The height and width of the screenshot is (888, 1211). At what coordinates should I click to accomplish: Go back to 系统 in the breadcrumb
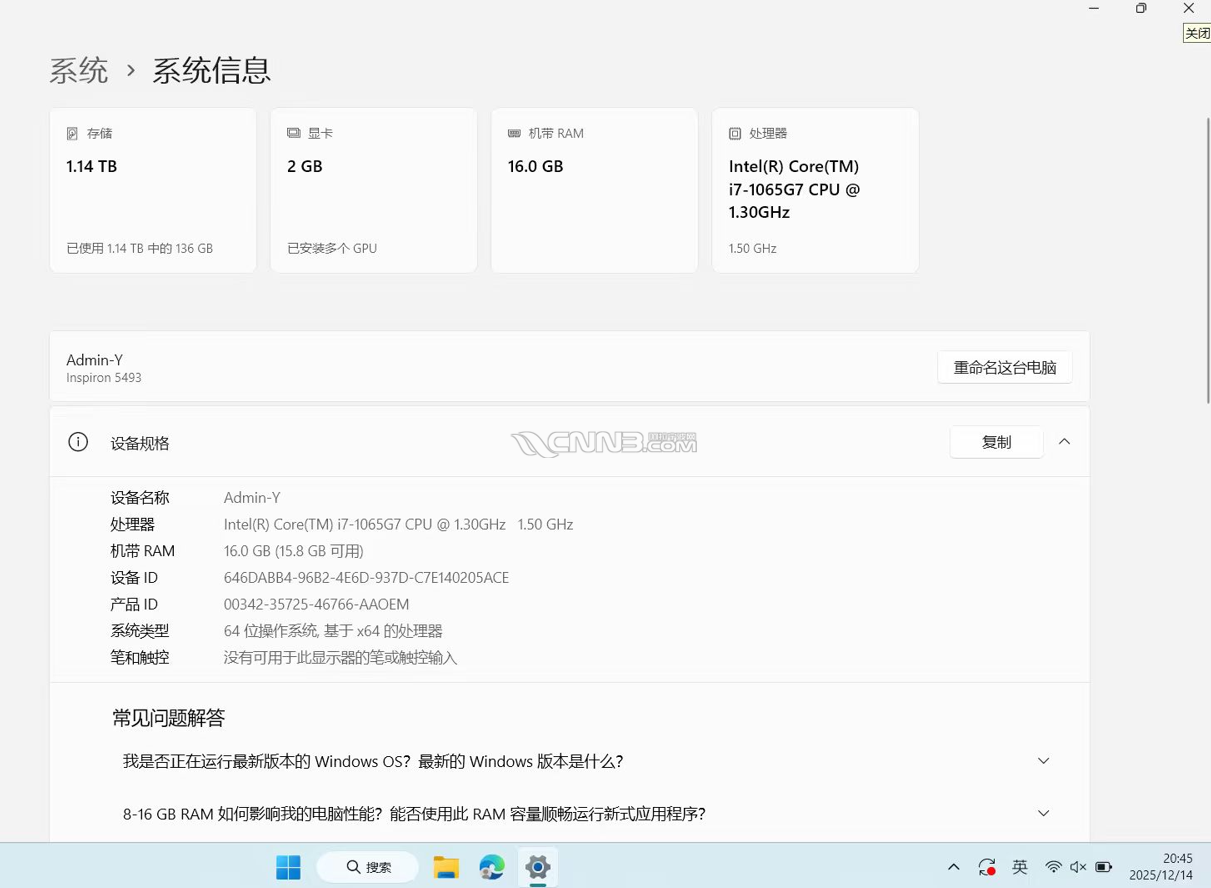pyautogui.click(x=79, y=71)
